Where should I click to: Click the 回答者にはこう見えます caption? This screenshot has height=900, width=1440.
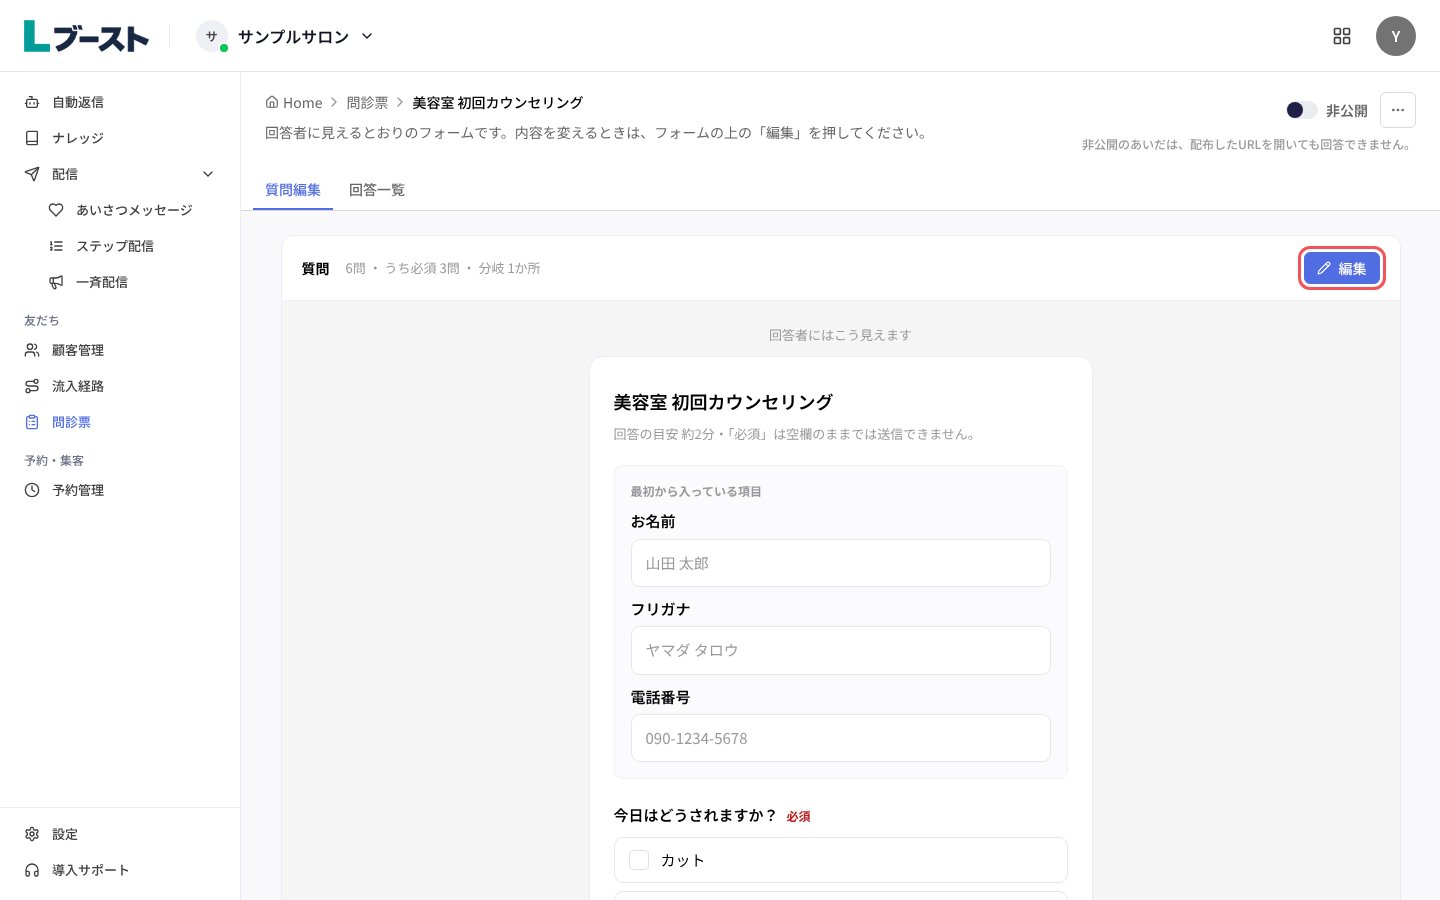(x=840, y=335)
